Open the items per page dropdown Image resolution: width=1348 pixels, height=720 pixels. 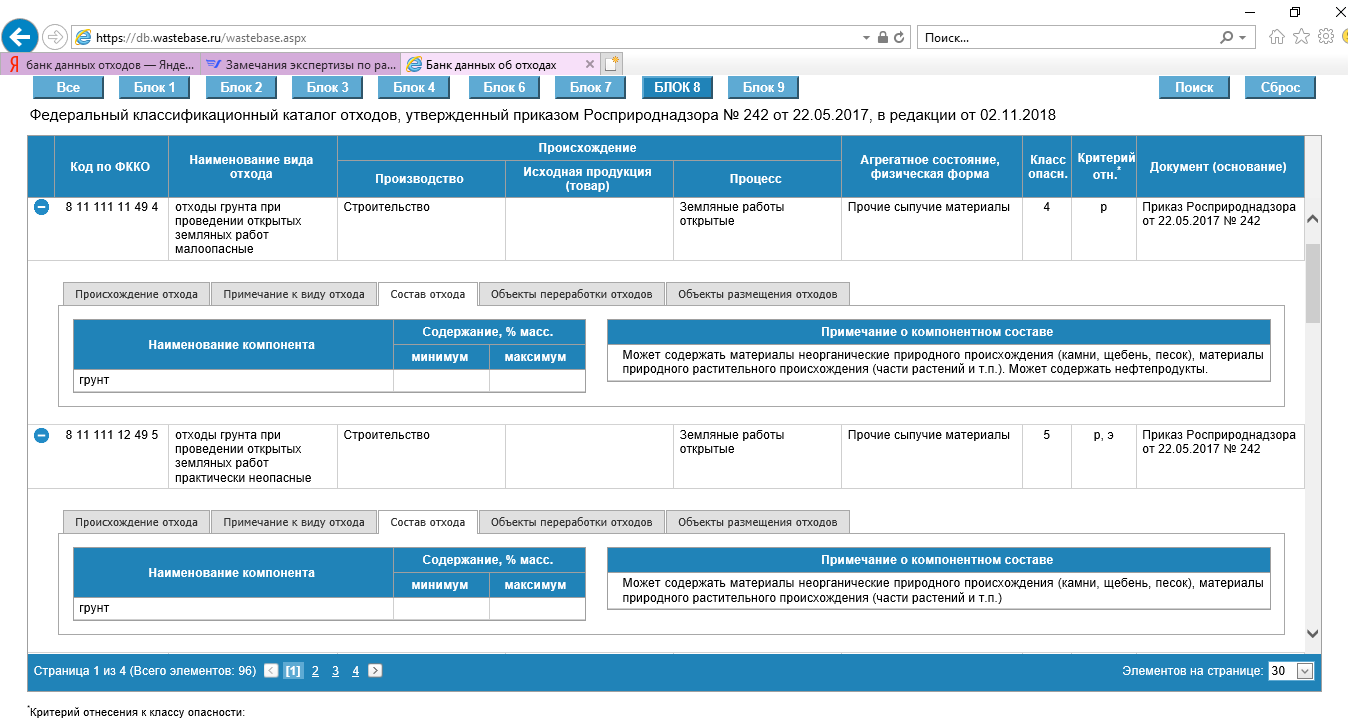(1304, 671)
